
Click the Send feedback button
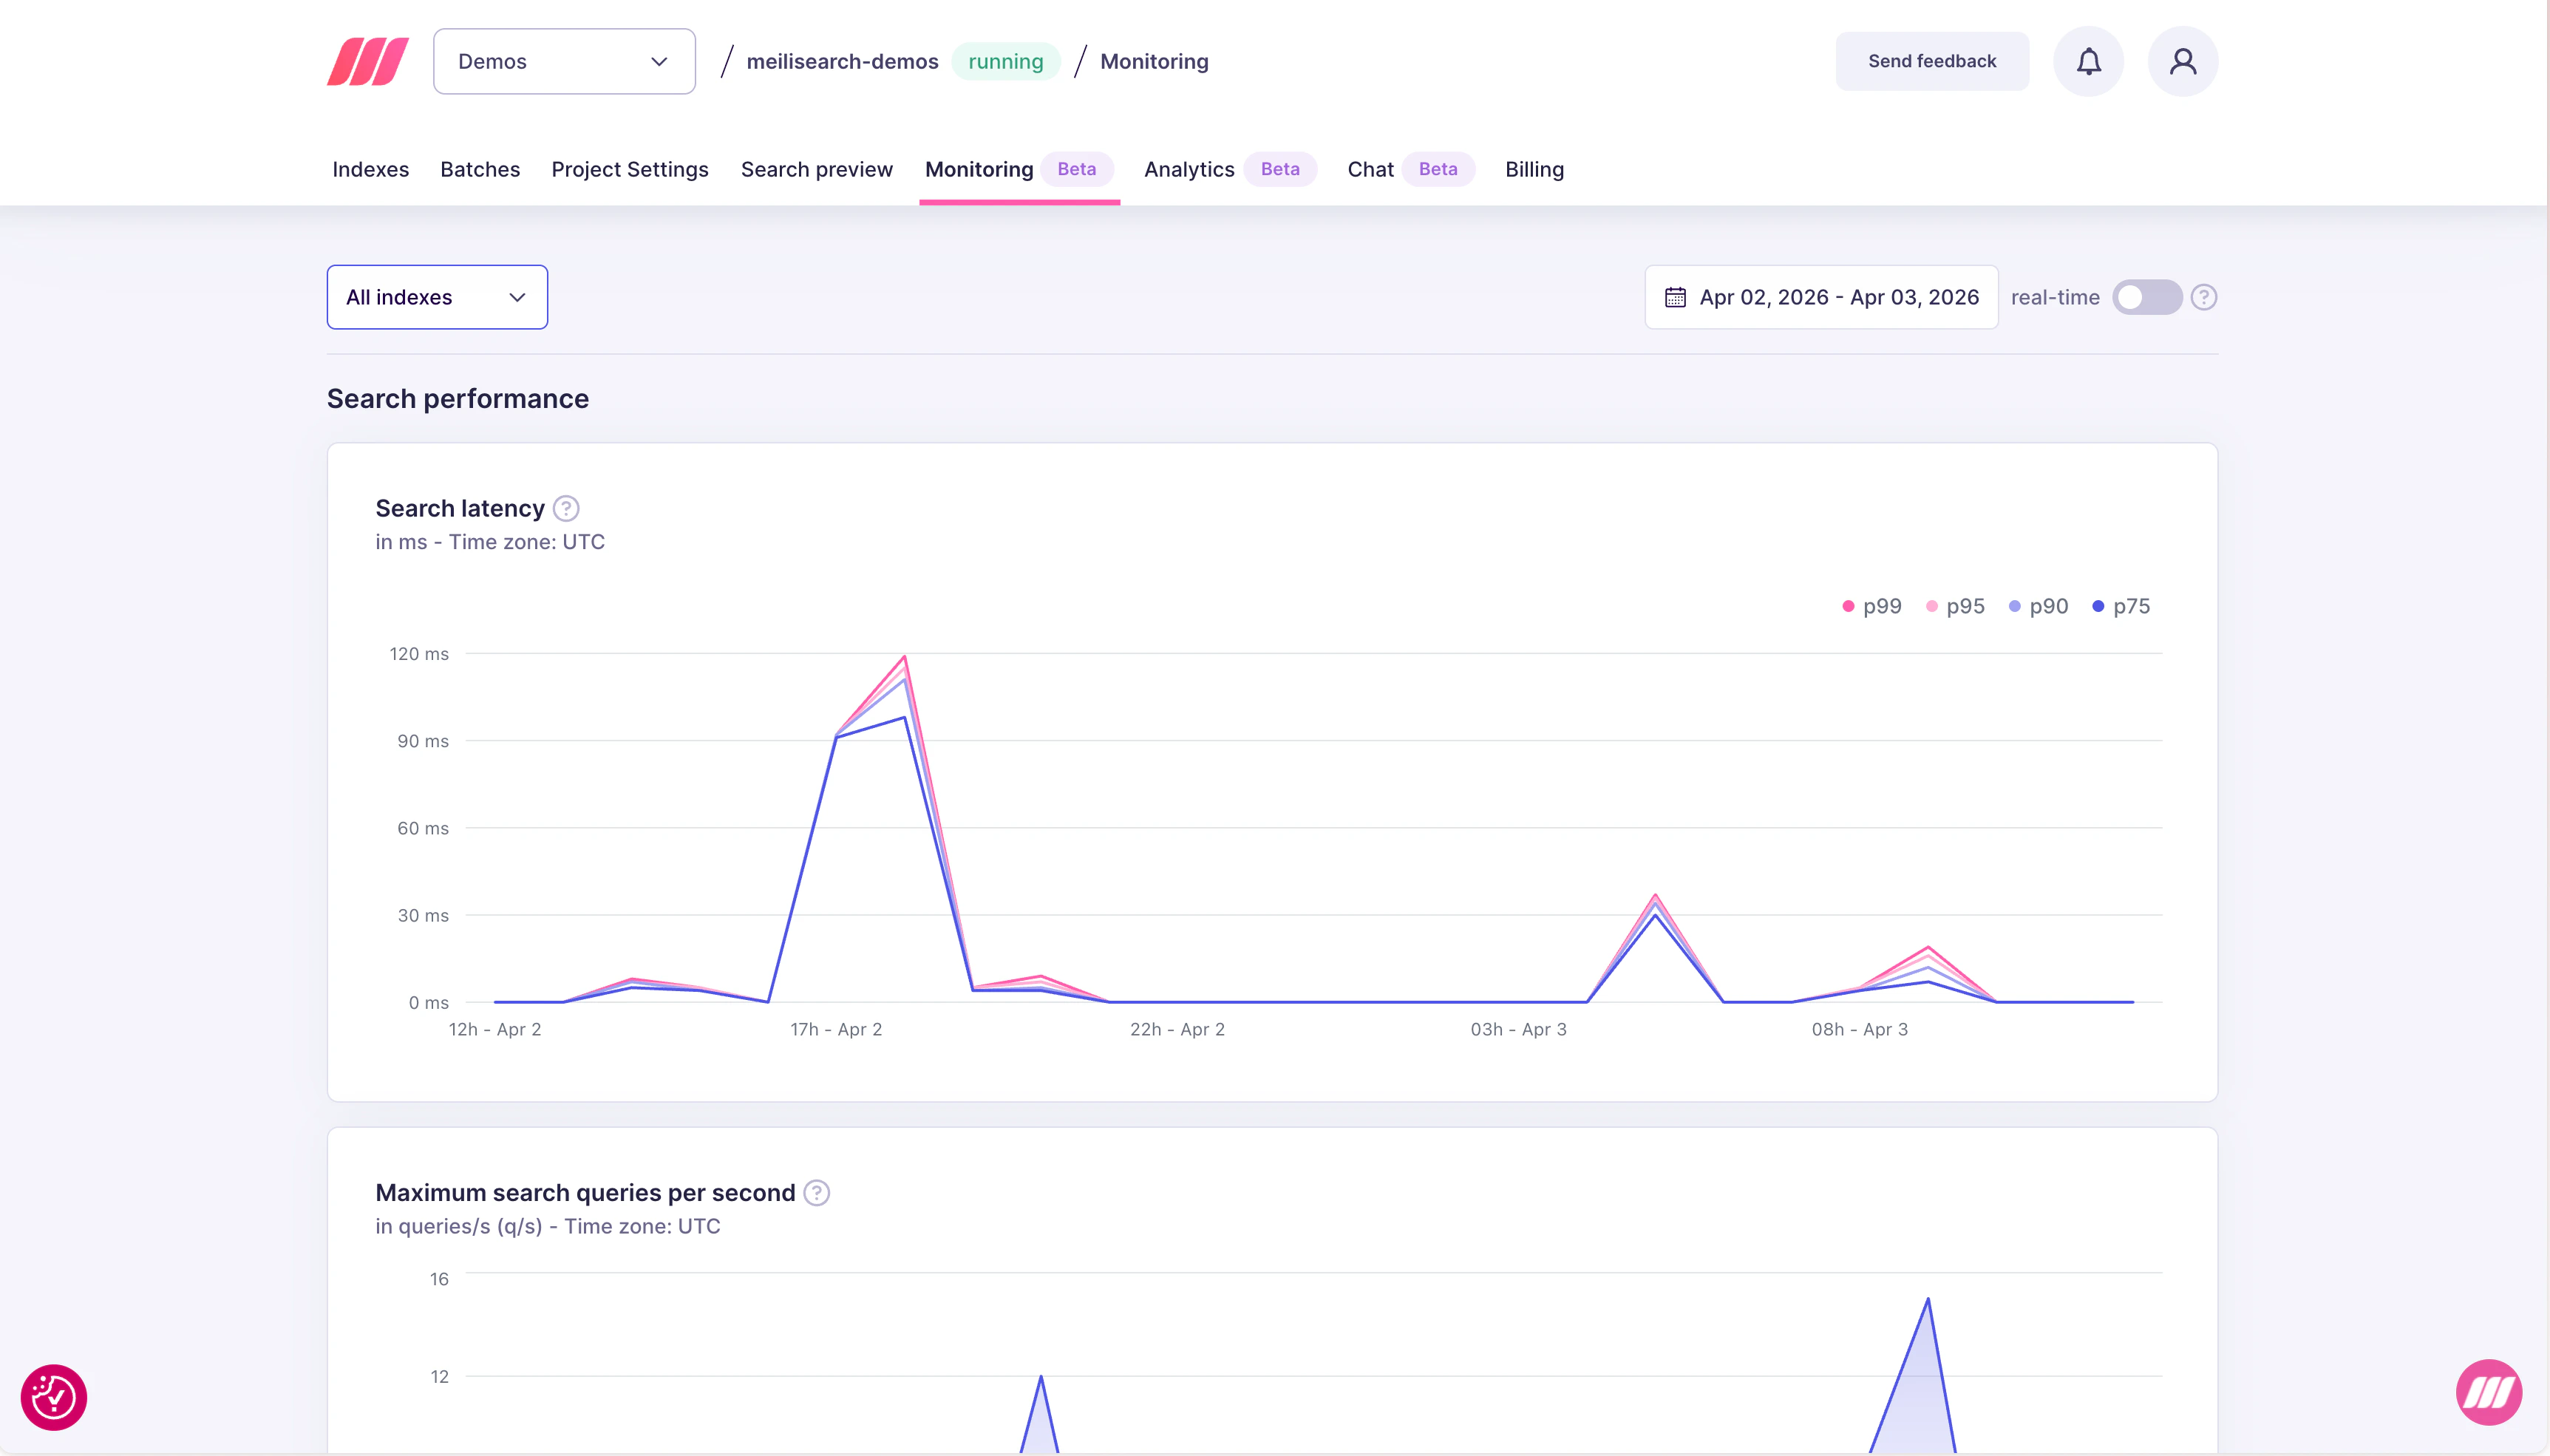1931,61
